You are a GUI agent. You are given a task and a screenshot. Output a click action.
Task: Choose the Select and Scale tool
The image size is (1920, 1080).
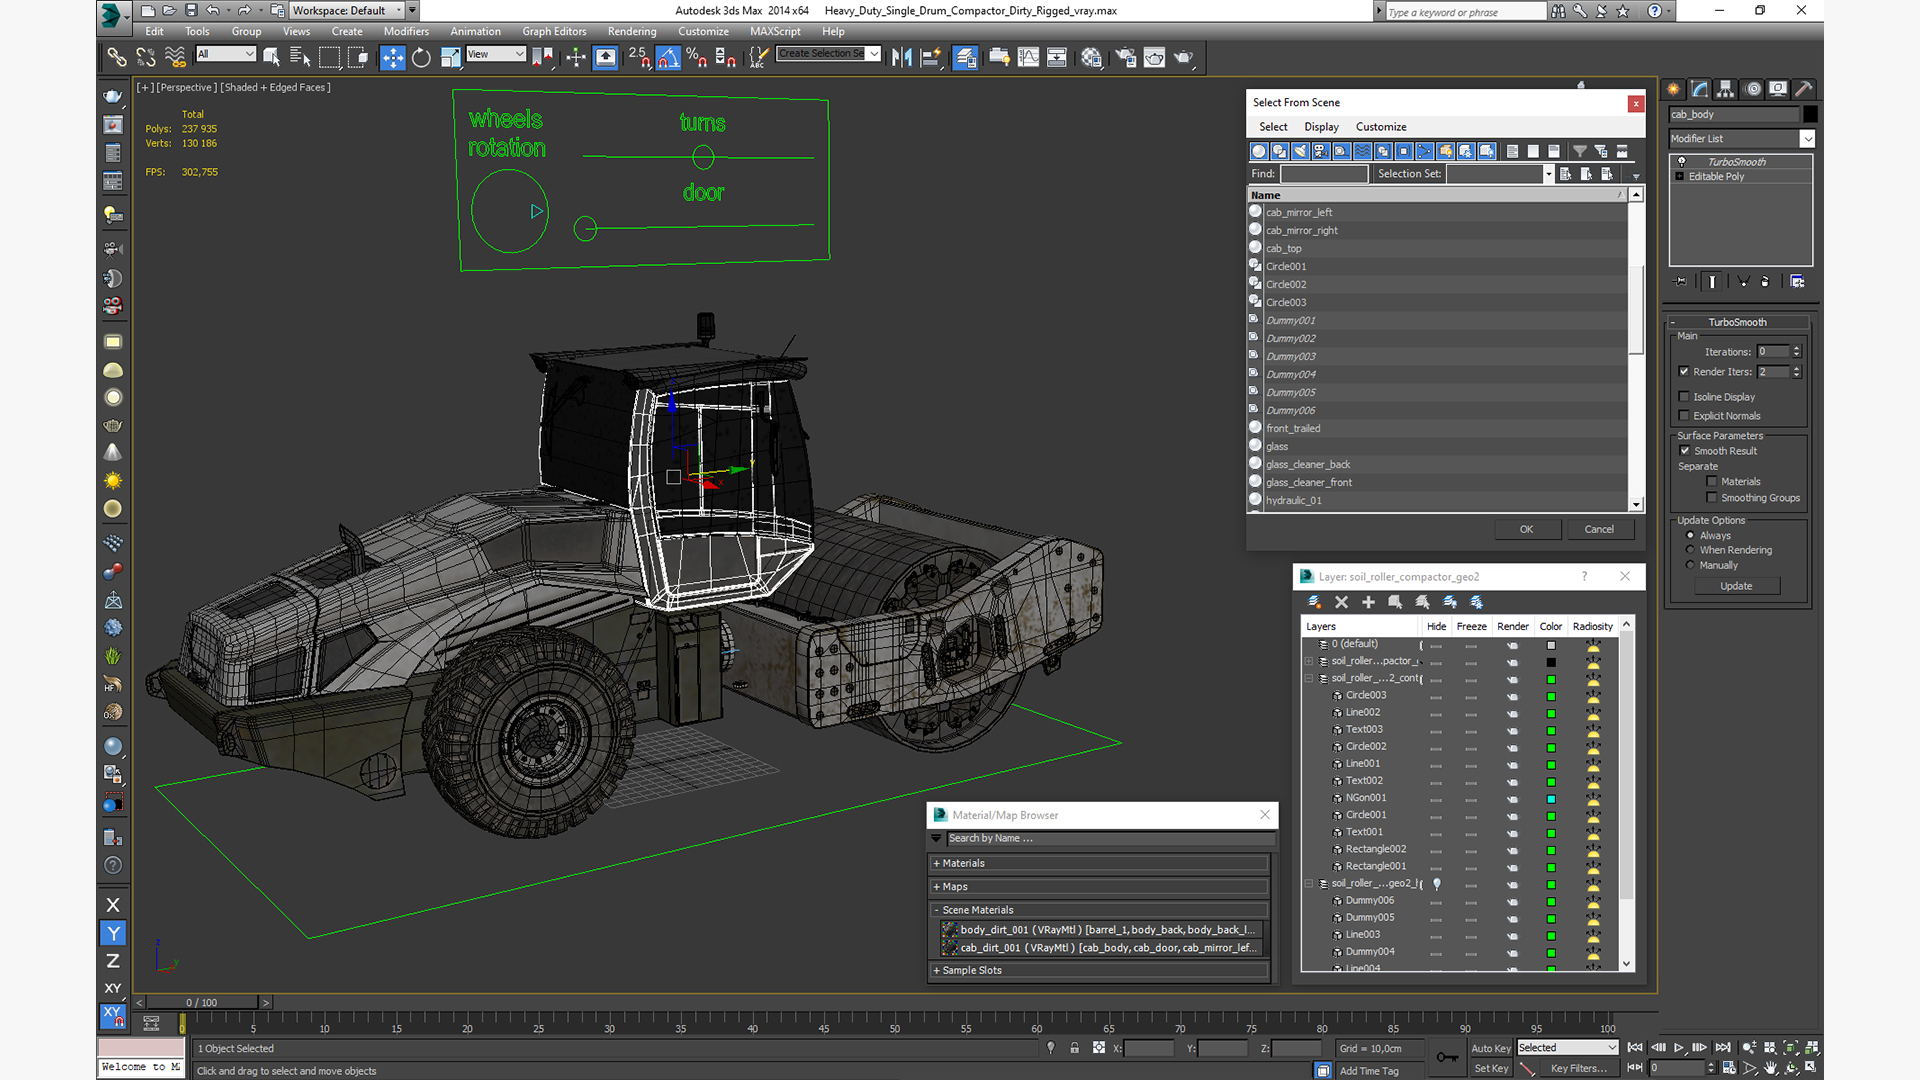[450, 57]
